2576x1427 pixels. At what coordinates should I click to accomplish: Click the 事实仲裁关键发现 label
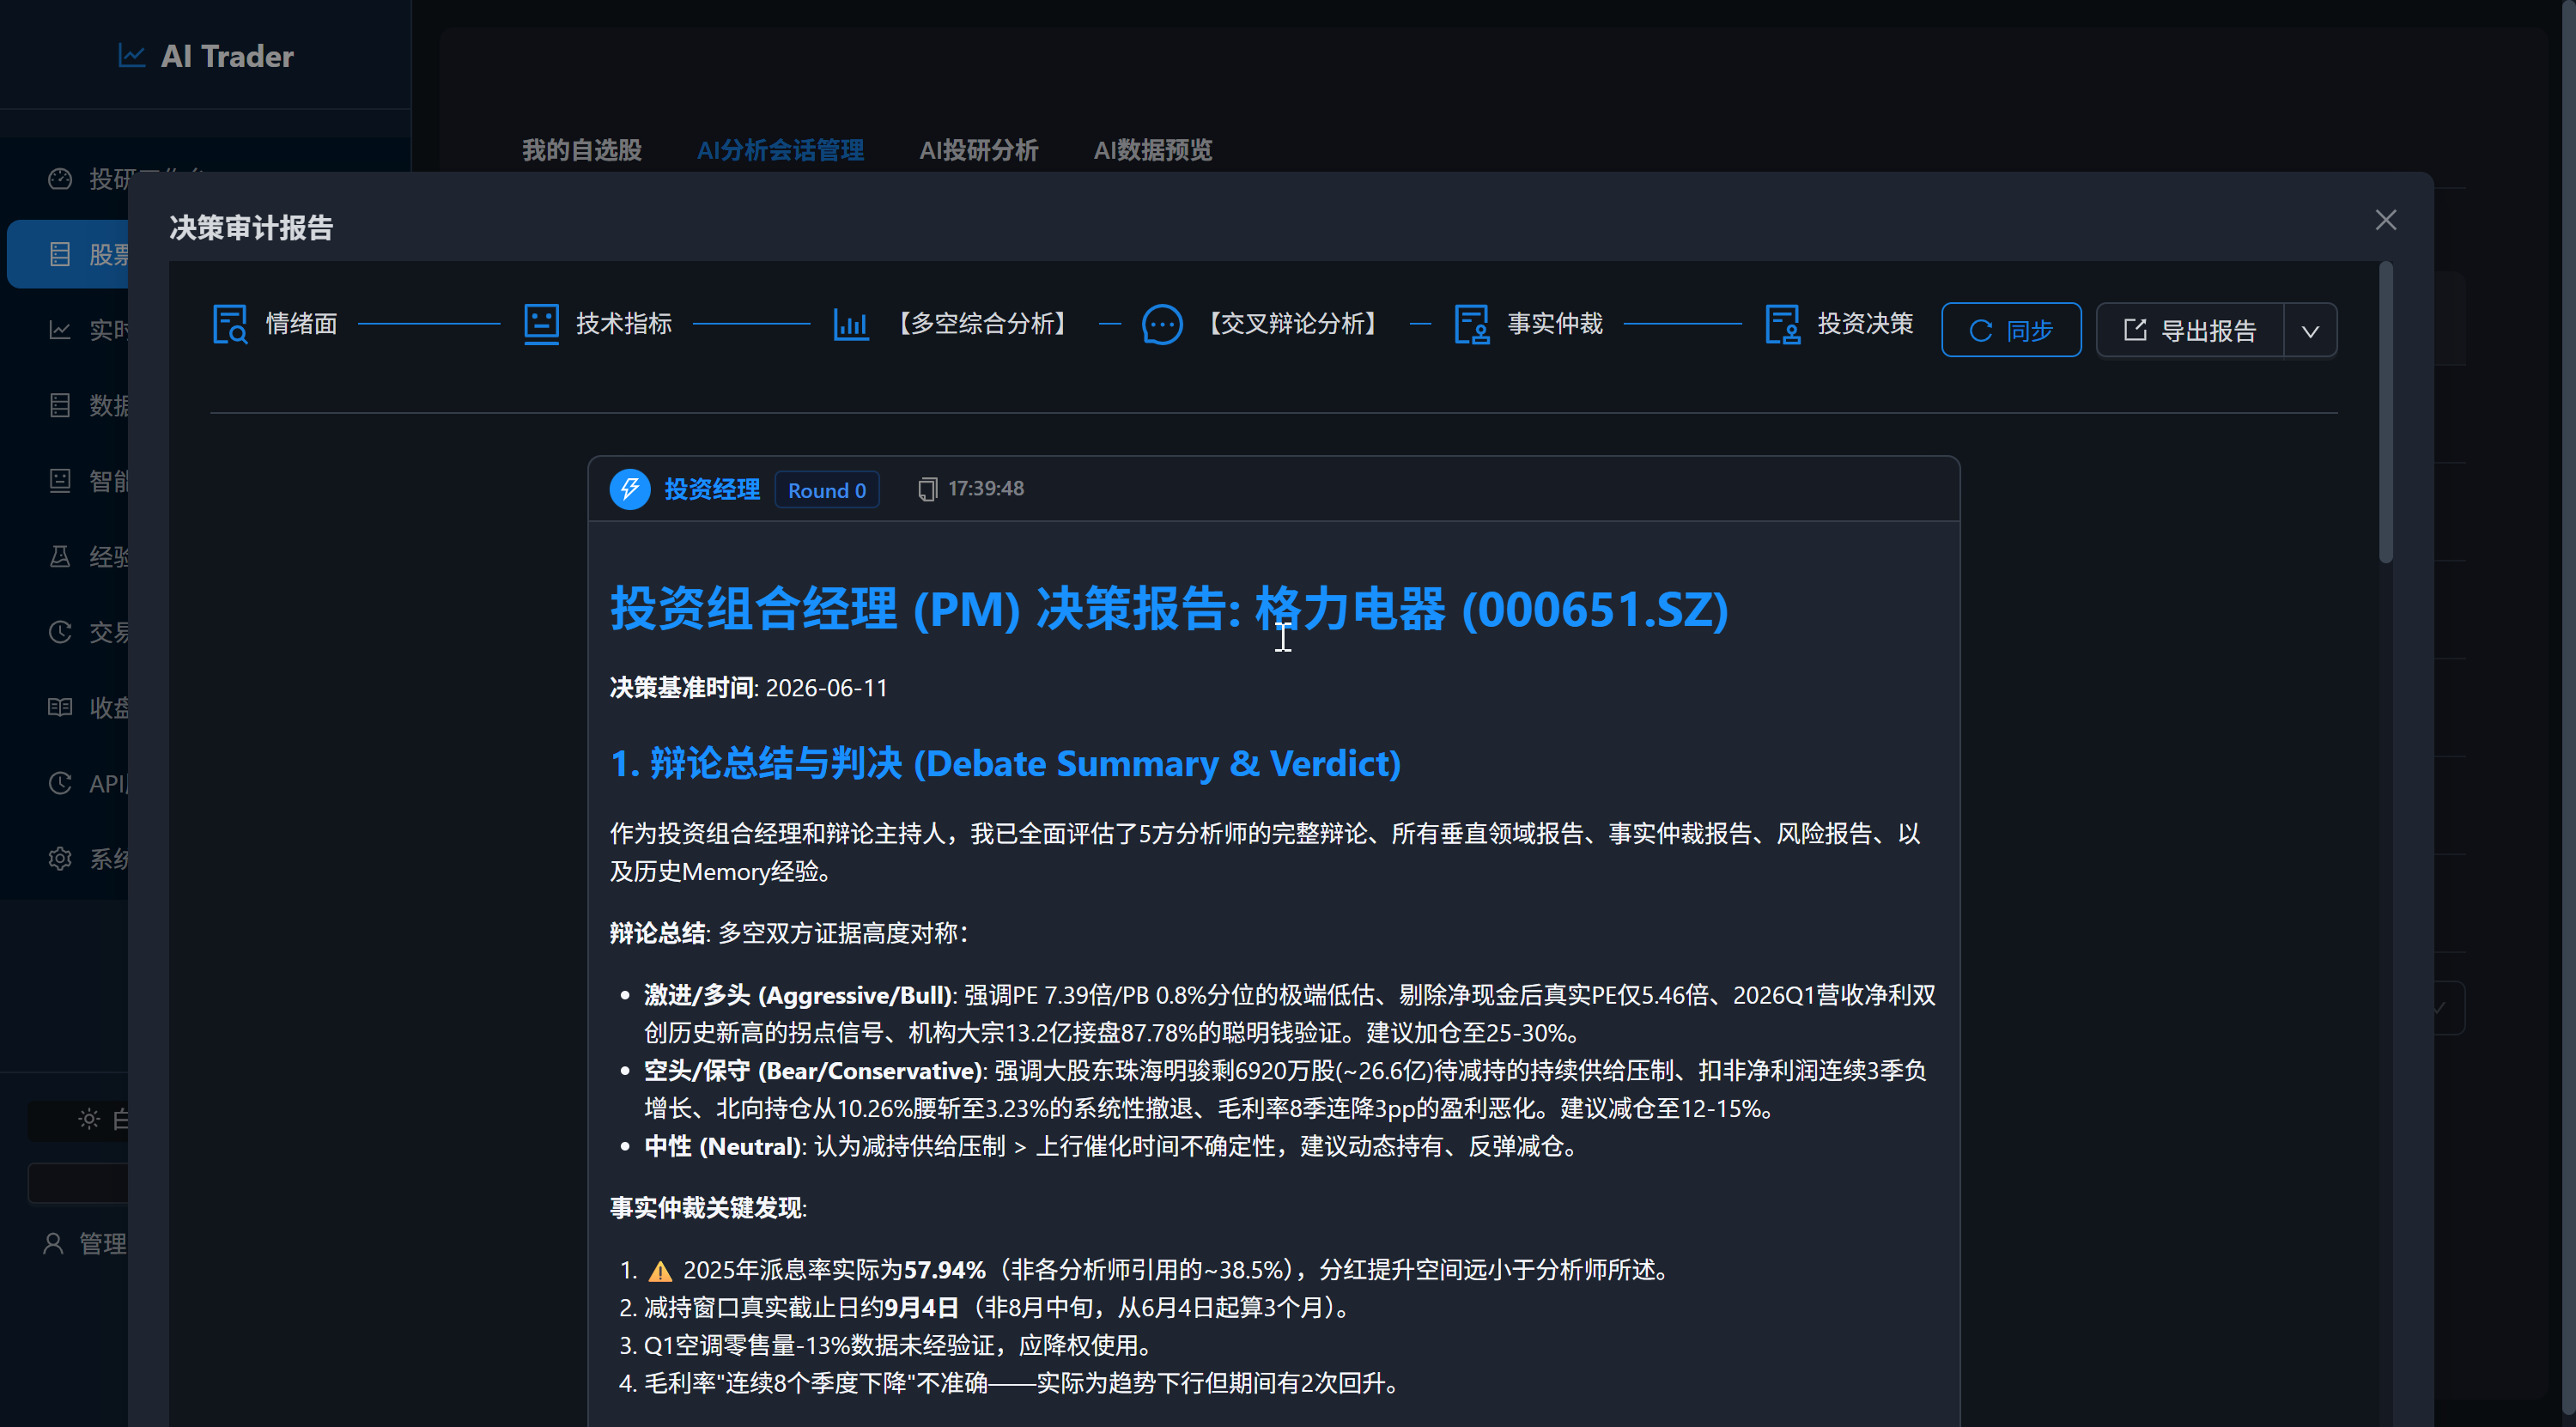pos(708,1208)
